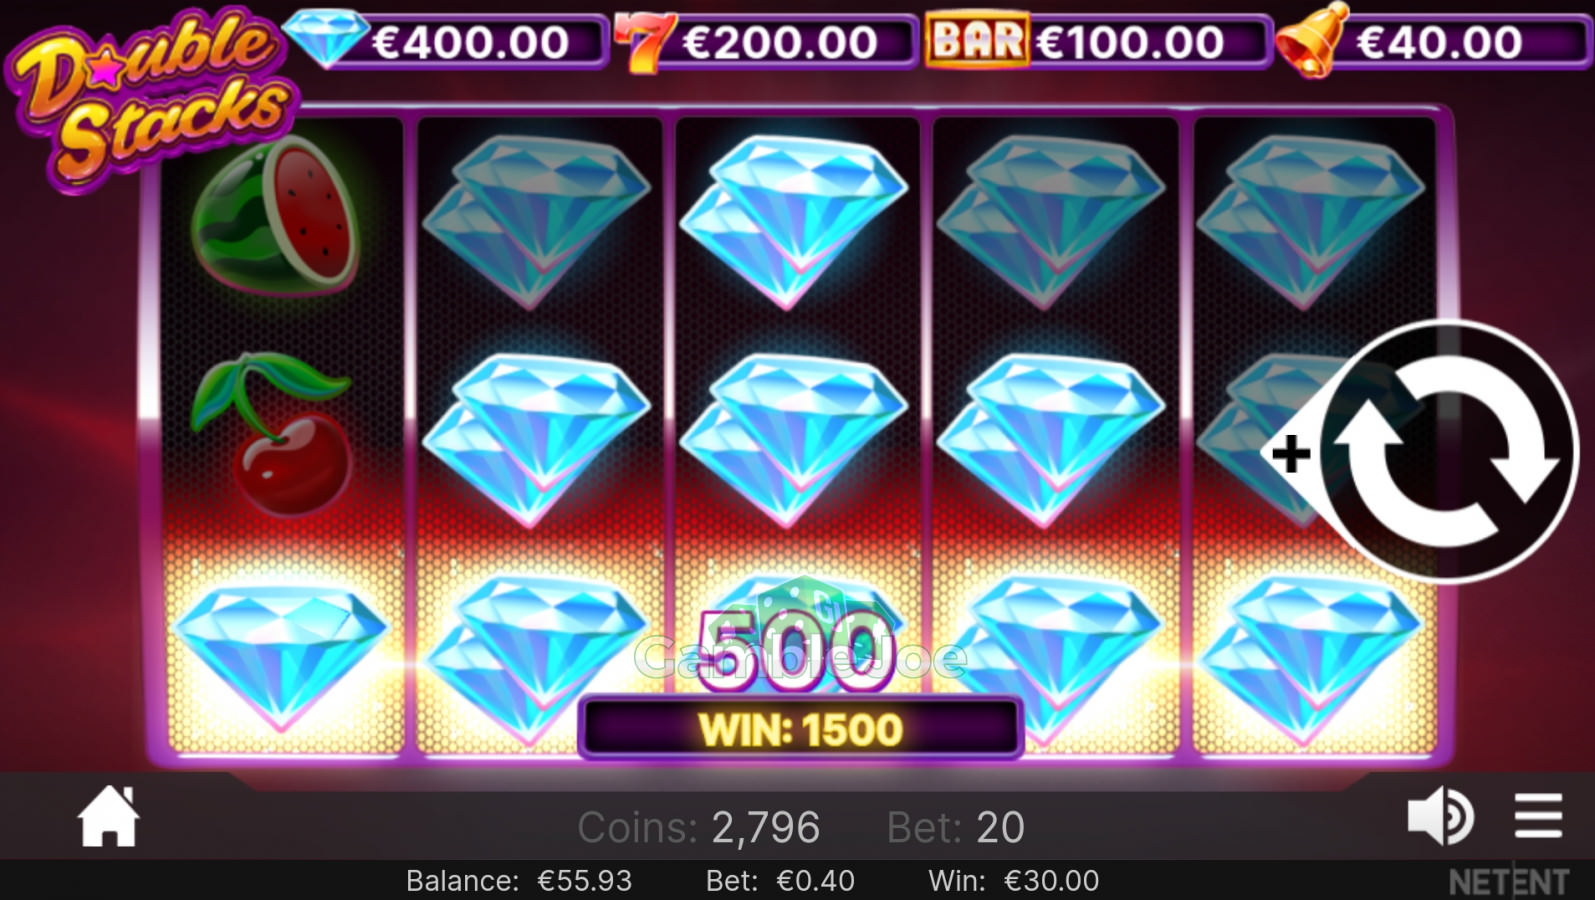Click the Bet: 20 coin value
The height and width of the screenshot is (900, 1595).
955,828
